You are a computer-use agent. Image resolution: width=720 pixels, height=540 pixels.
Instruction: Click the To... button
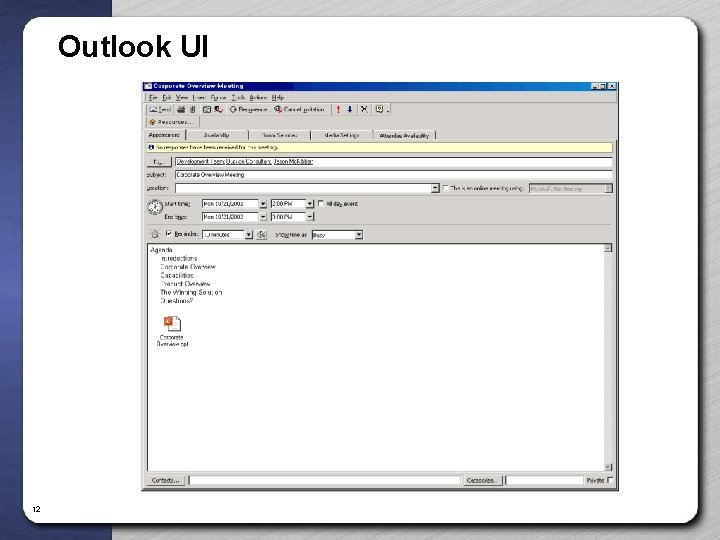pos(159,162)
